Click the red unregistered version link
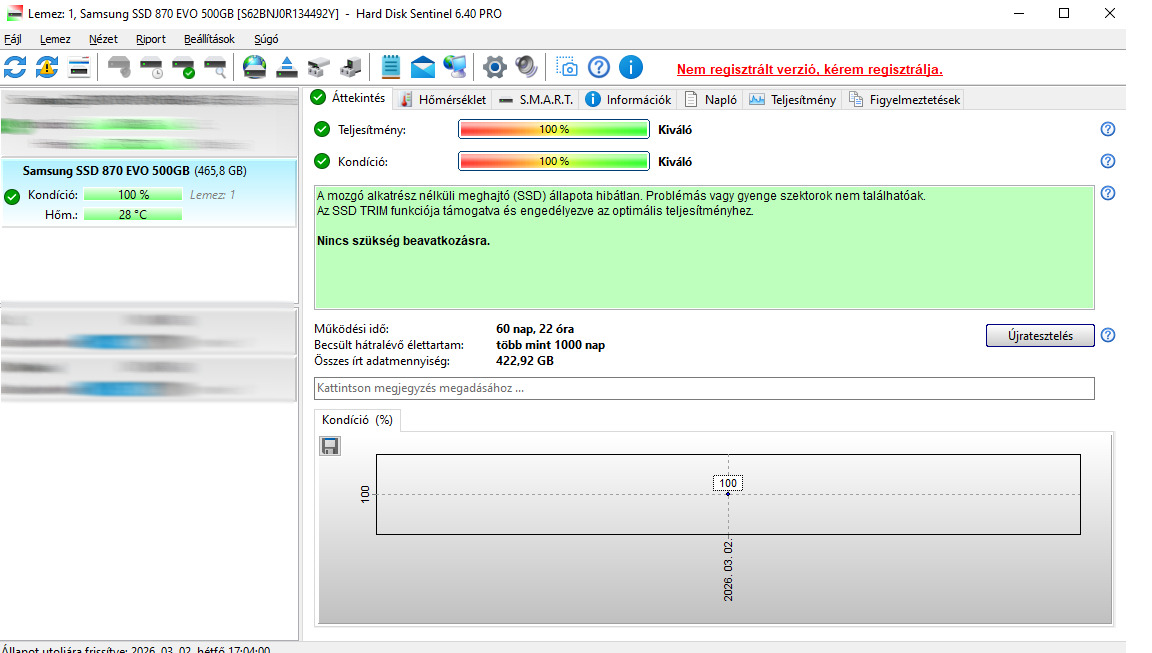Screen dimensions: 1152x653 [810, 70]
